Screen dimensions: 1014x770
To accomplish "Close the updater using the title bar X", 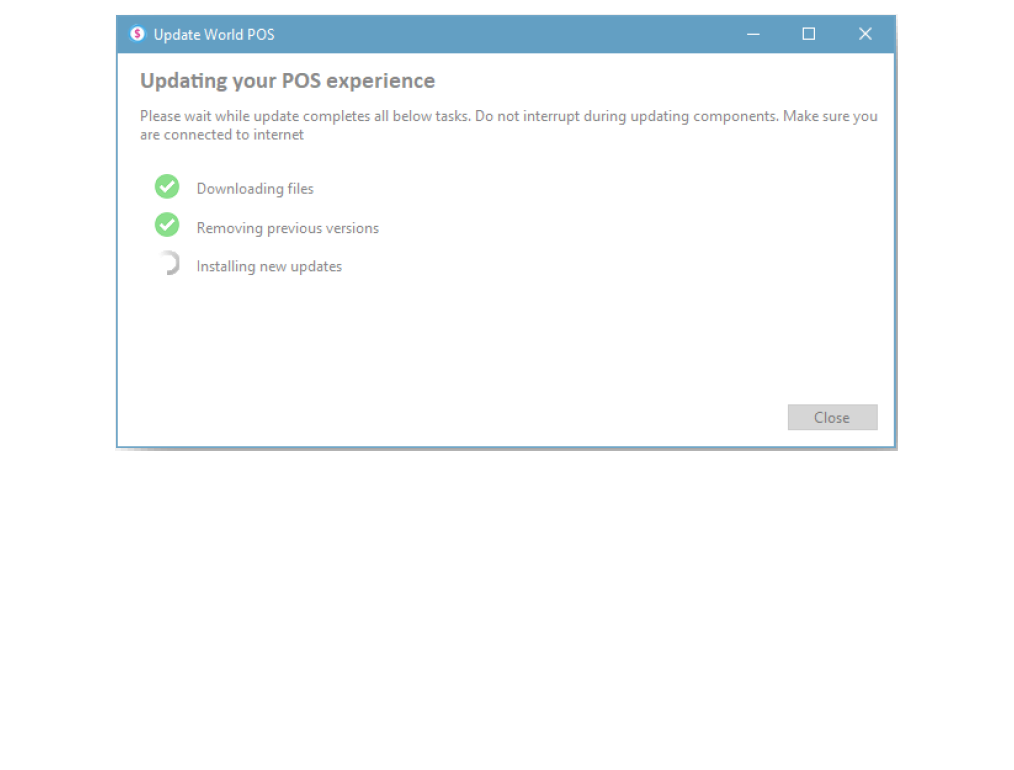I will coord(865,34).
